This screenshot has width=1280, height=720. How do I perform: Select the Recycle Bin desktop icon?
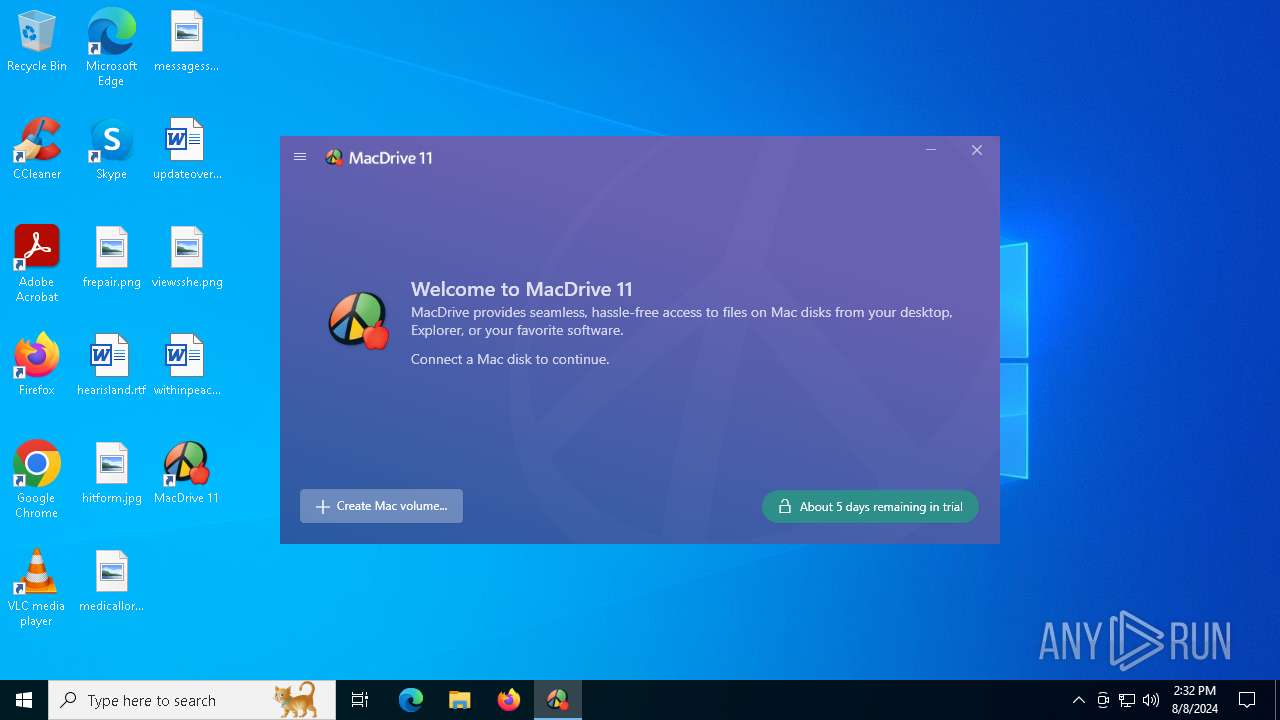37,42
